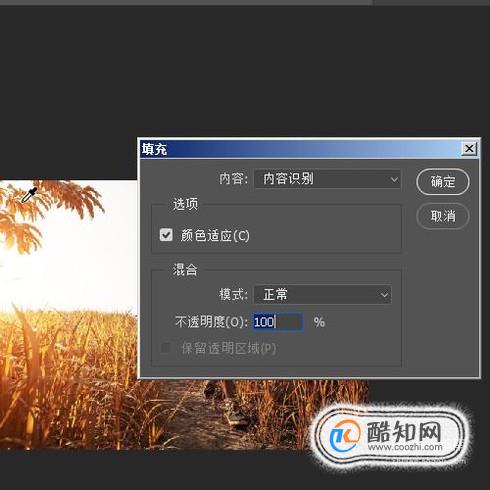490x490 pixels.
Task: Click the 颜色适应(C) label text
Action: tap(215, 236)
